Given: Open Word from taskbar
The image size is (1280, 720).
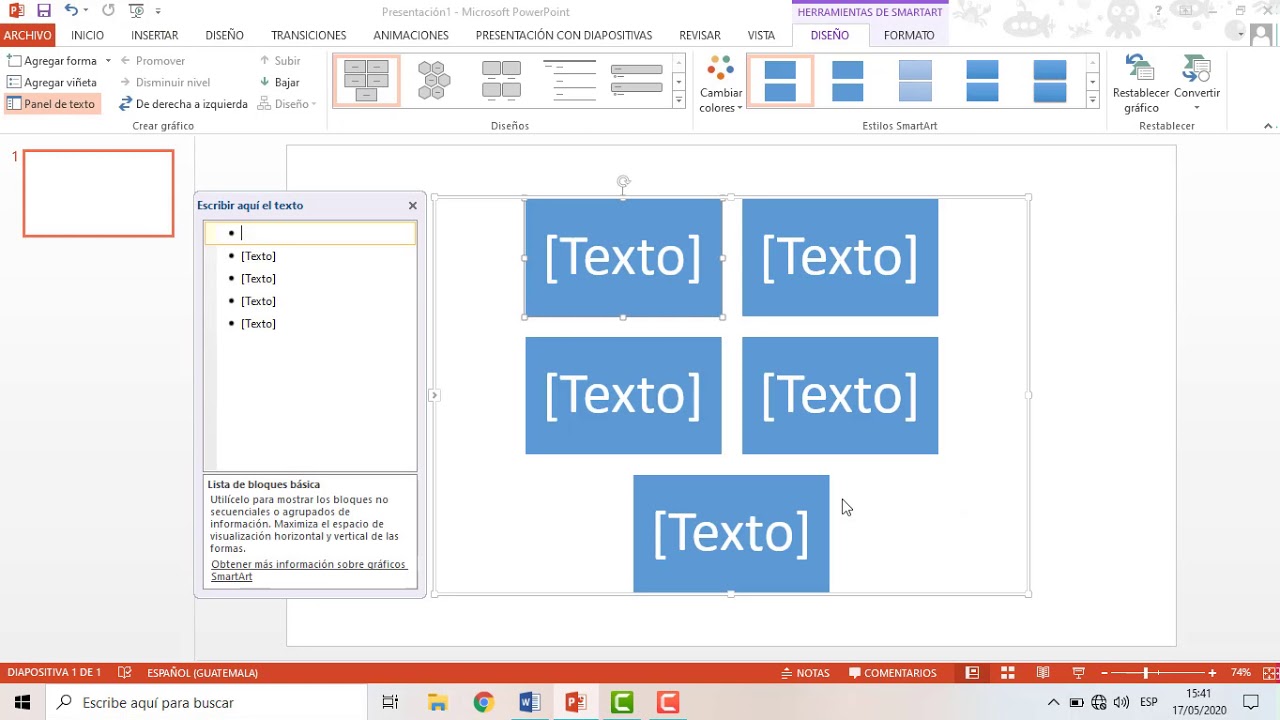Looking at the screenshot, I should [x=529, y=703].
